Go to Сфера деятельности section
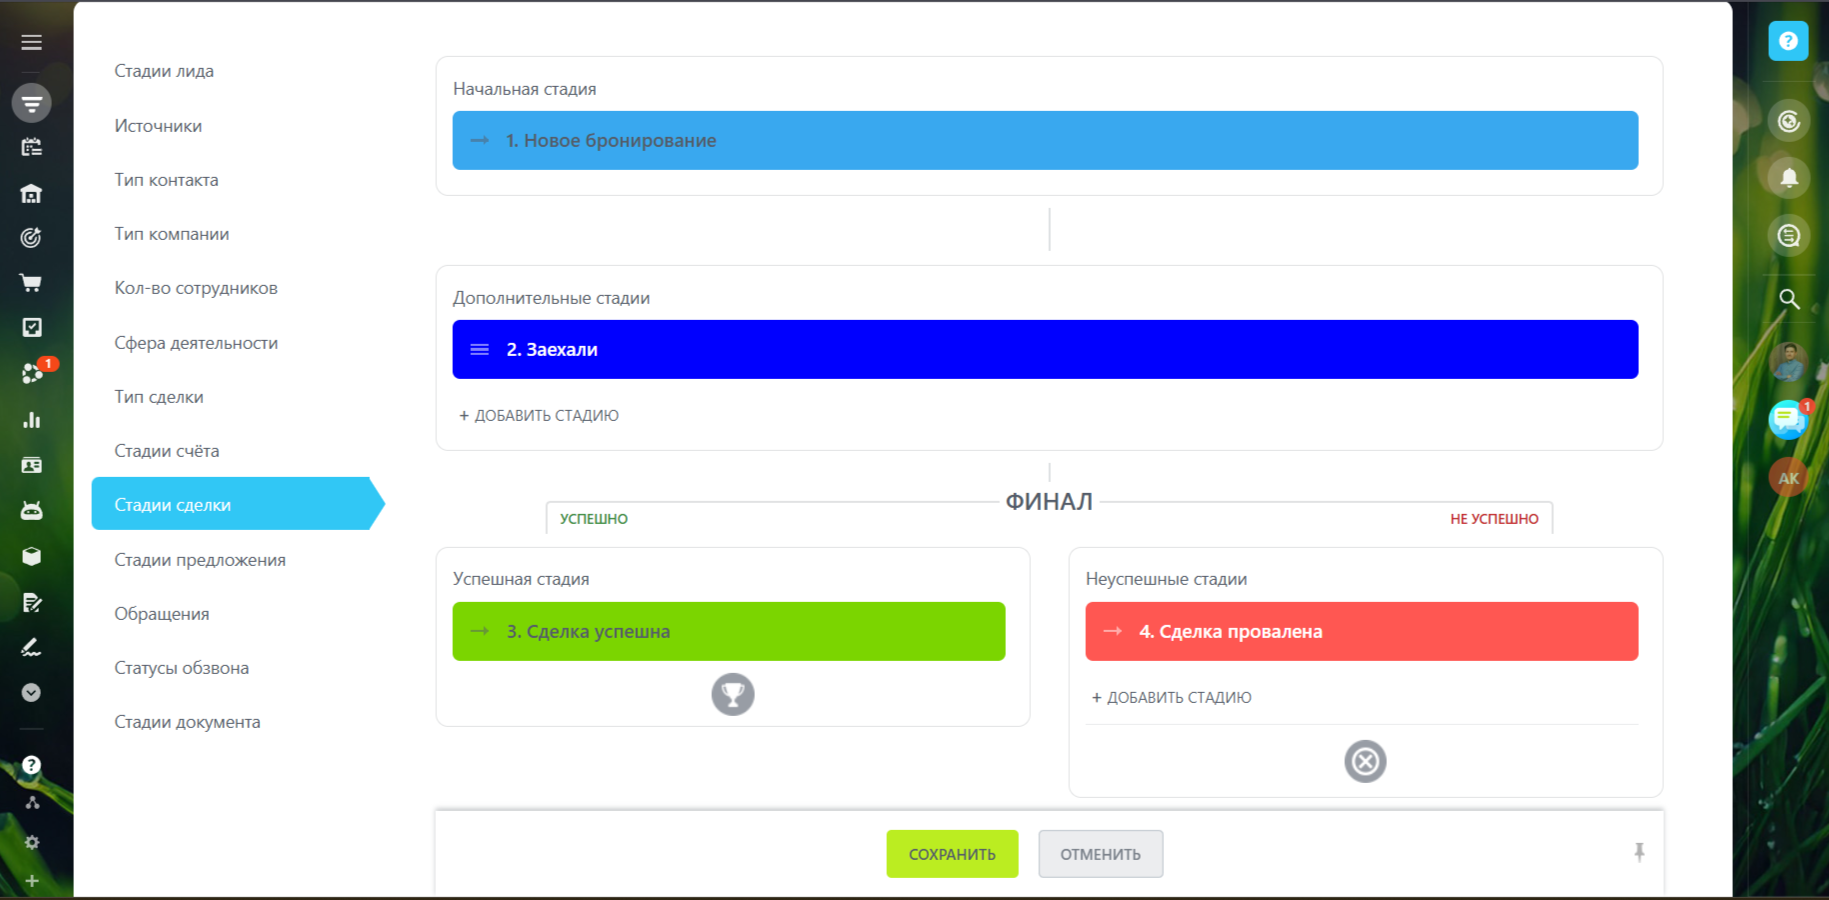1829x900 pixels. click(x=196, y=343)
